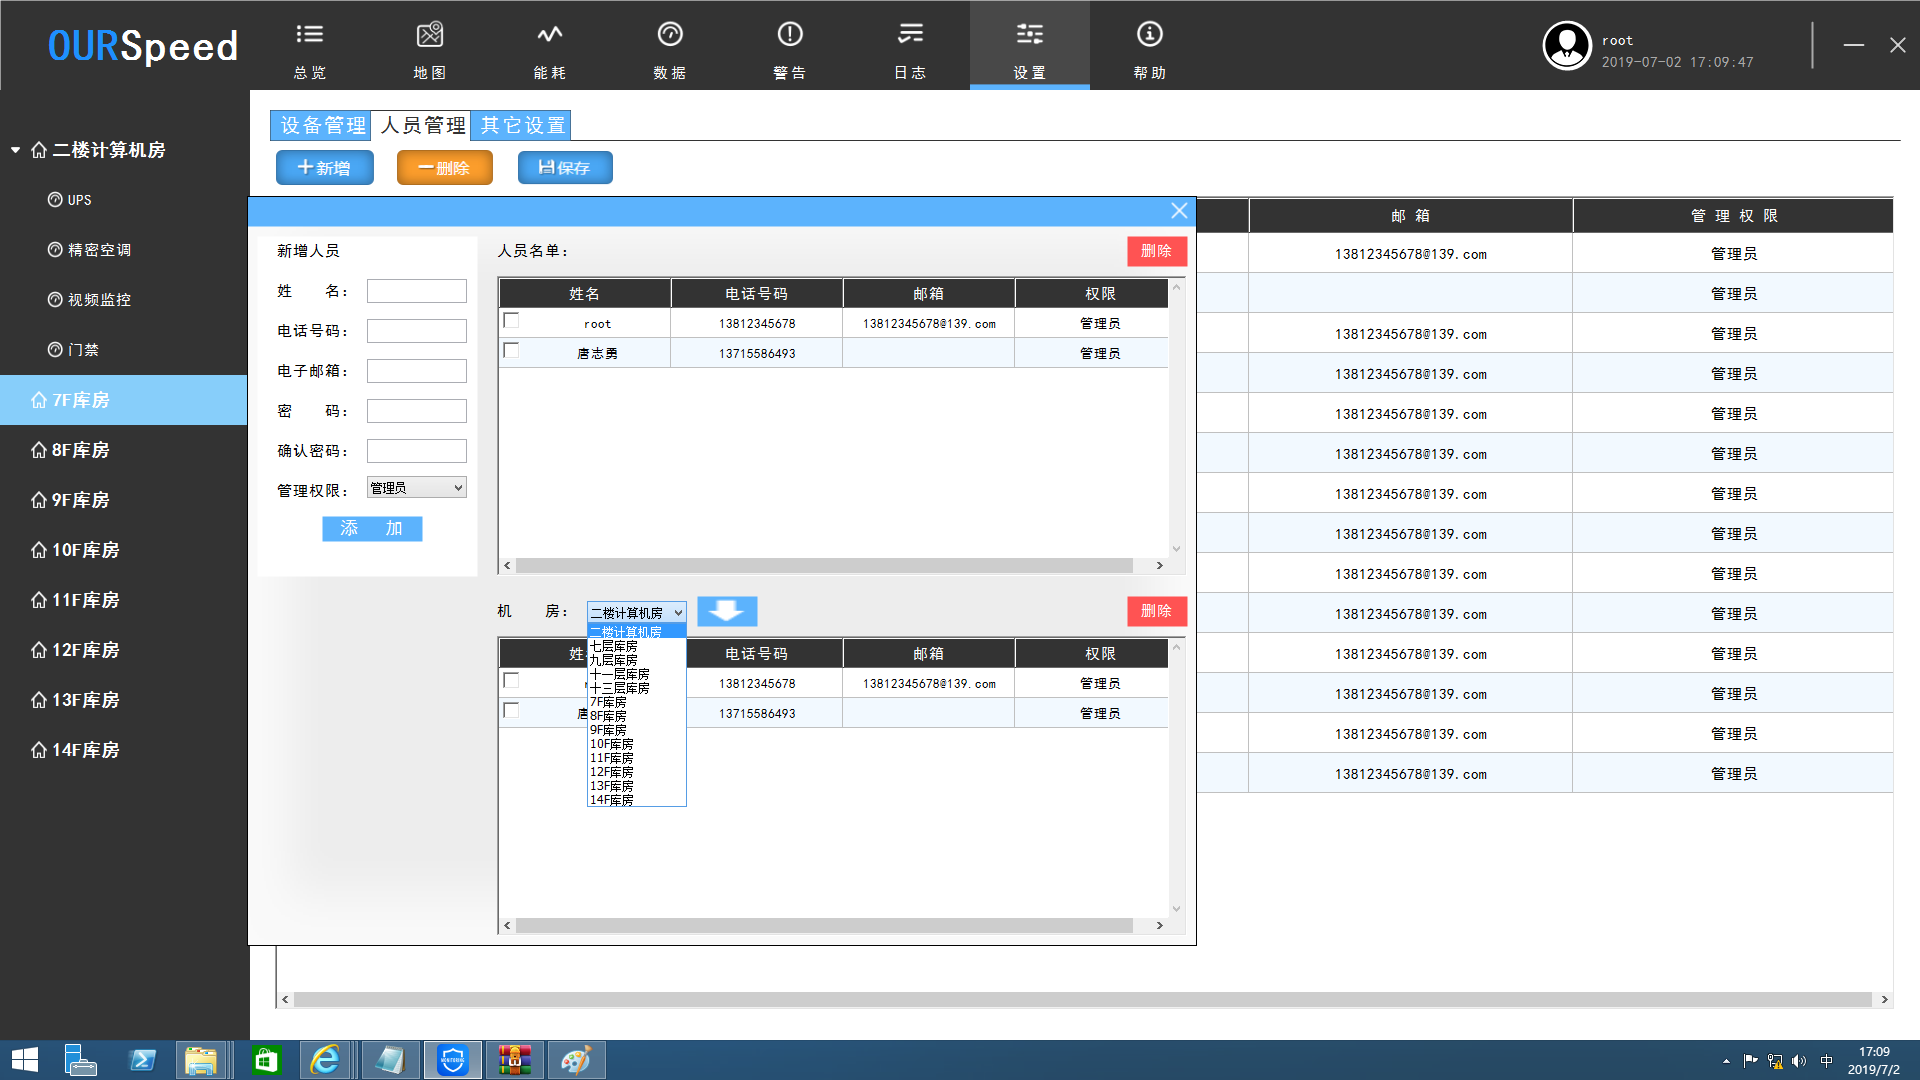
Task: Open the 能耗 energy consumption icon
Action: click(x=550, y=36)
